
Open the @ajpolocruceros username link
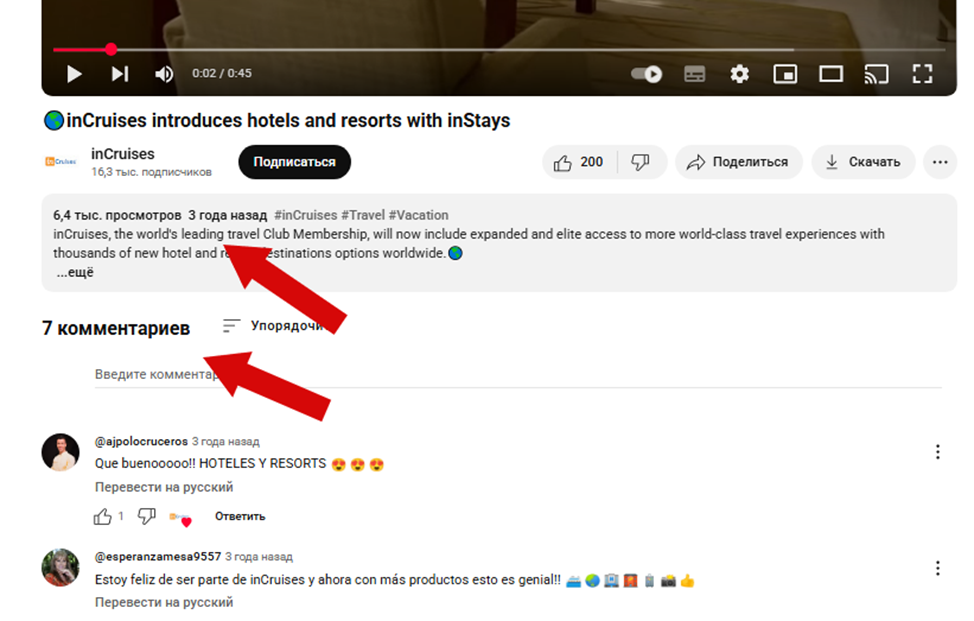[141, 442]
